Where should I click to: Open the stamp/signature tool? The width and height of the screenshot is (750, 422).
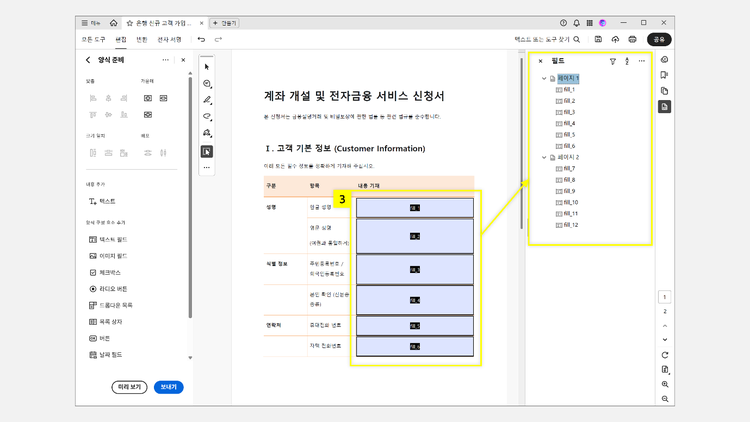[x=207, y=133]
